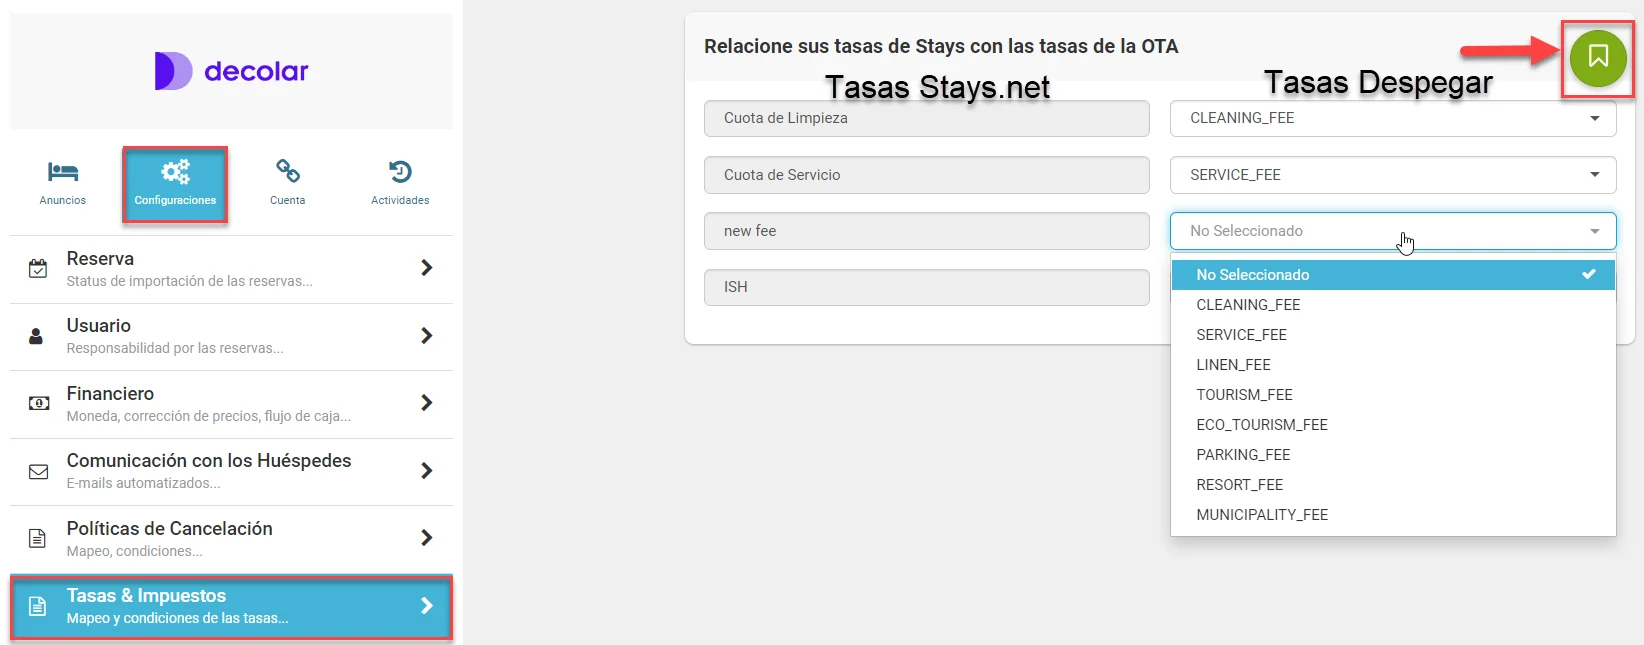Choose SERVICE_FEE from the open dropdown list

pos(1393,335)
